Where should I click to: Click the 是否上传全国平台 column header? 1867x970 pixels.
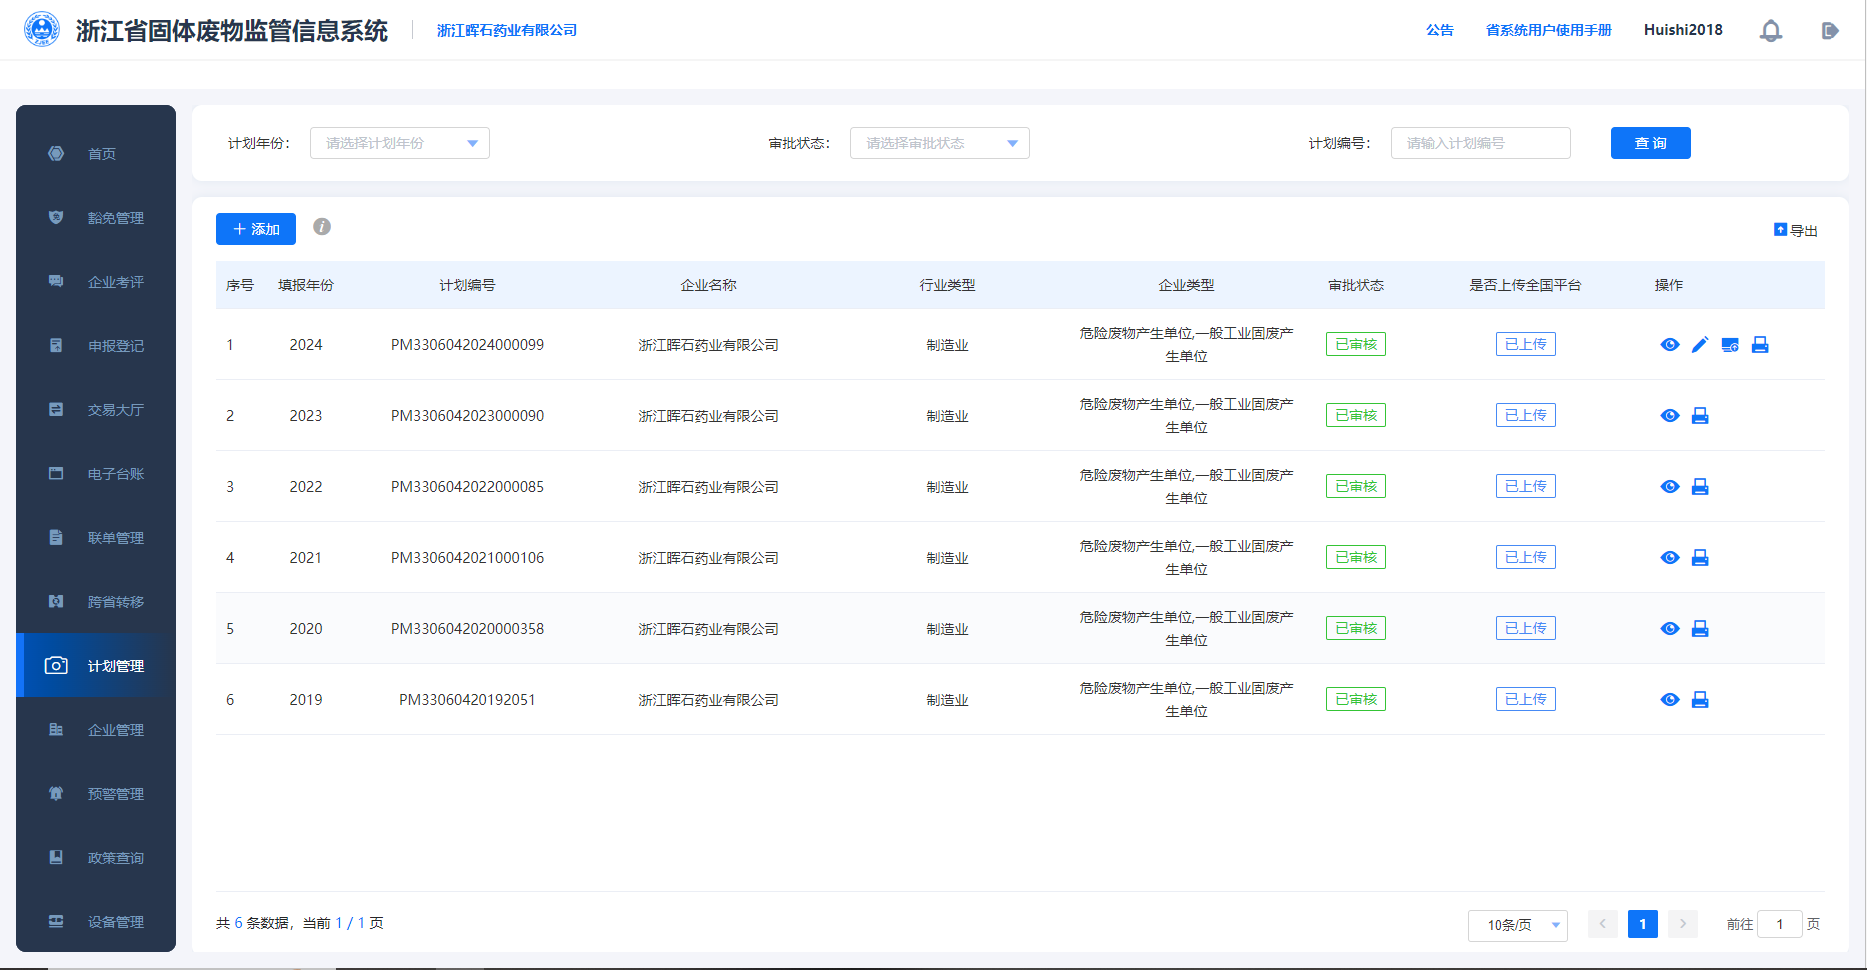(1525, 285)
